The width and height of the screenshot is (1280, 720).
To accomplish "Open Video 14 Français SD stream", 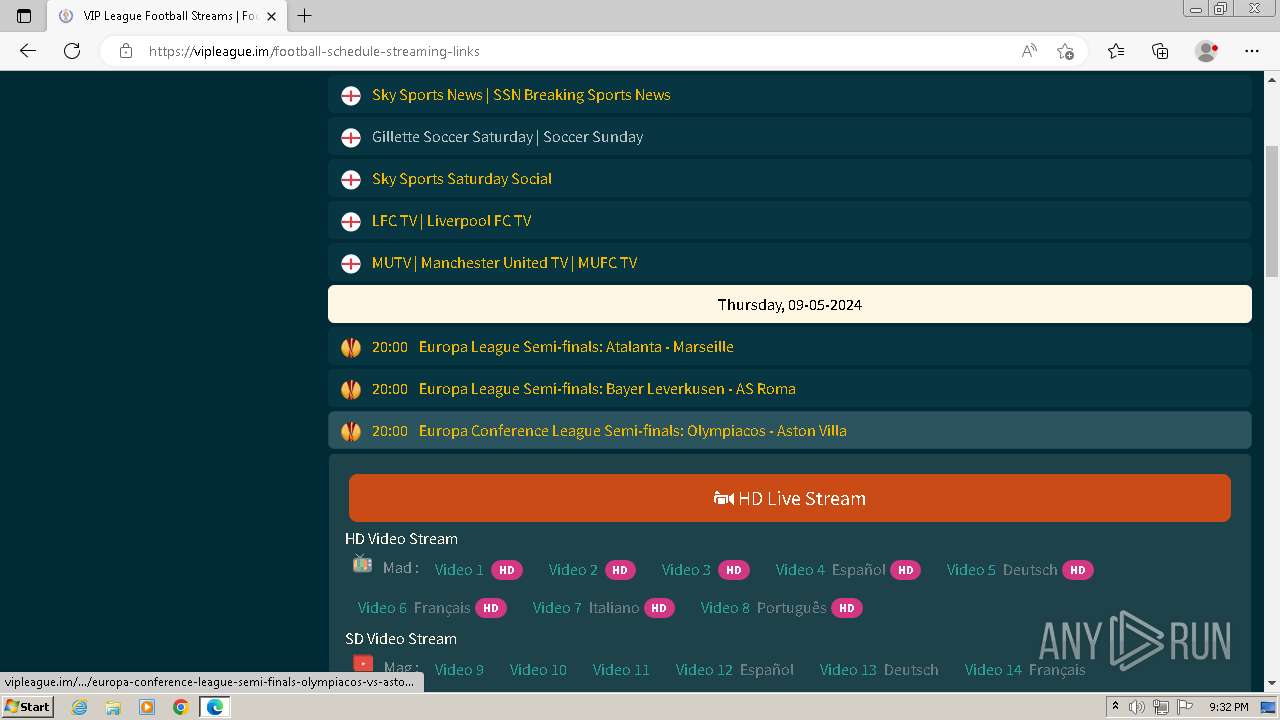I will coord(1025,670).
